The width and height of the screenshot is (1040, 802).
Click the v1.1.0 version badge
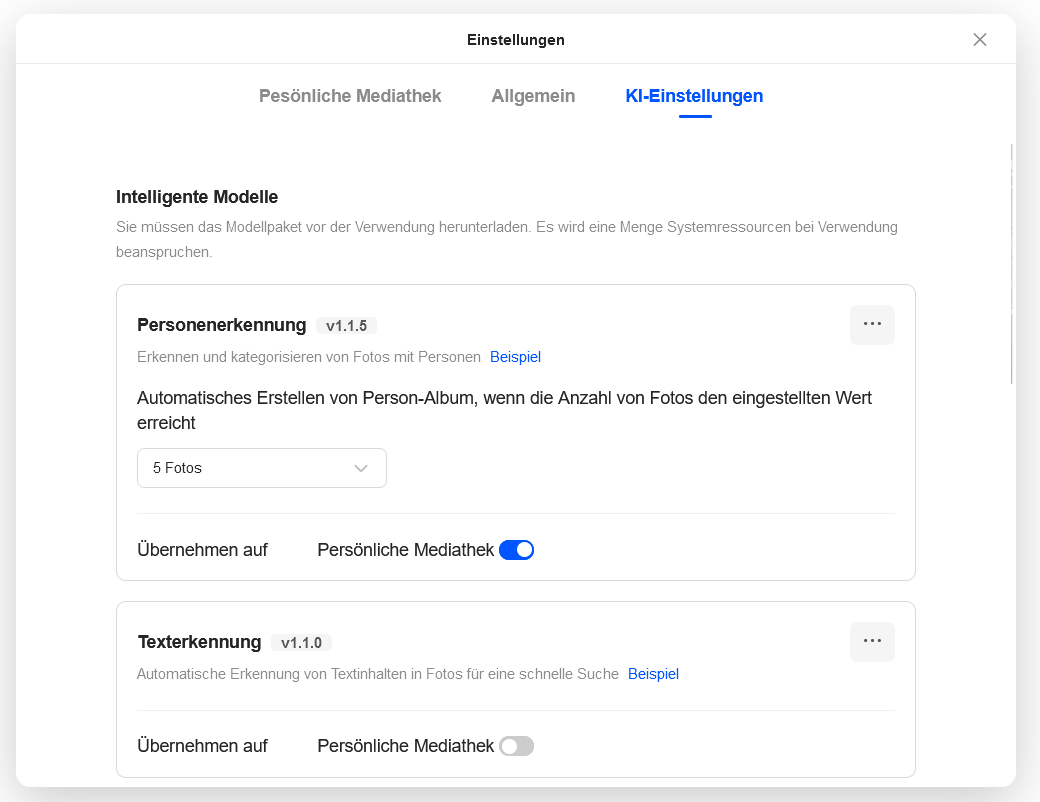click(301, 643)
